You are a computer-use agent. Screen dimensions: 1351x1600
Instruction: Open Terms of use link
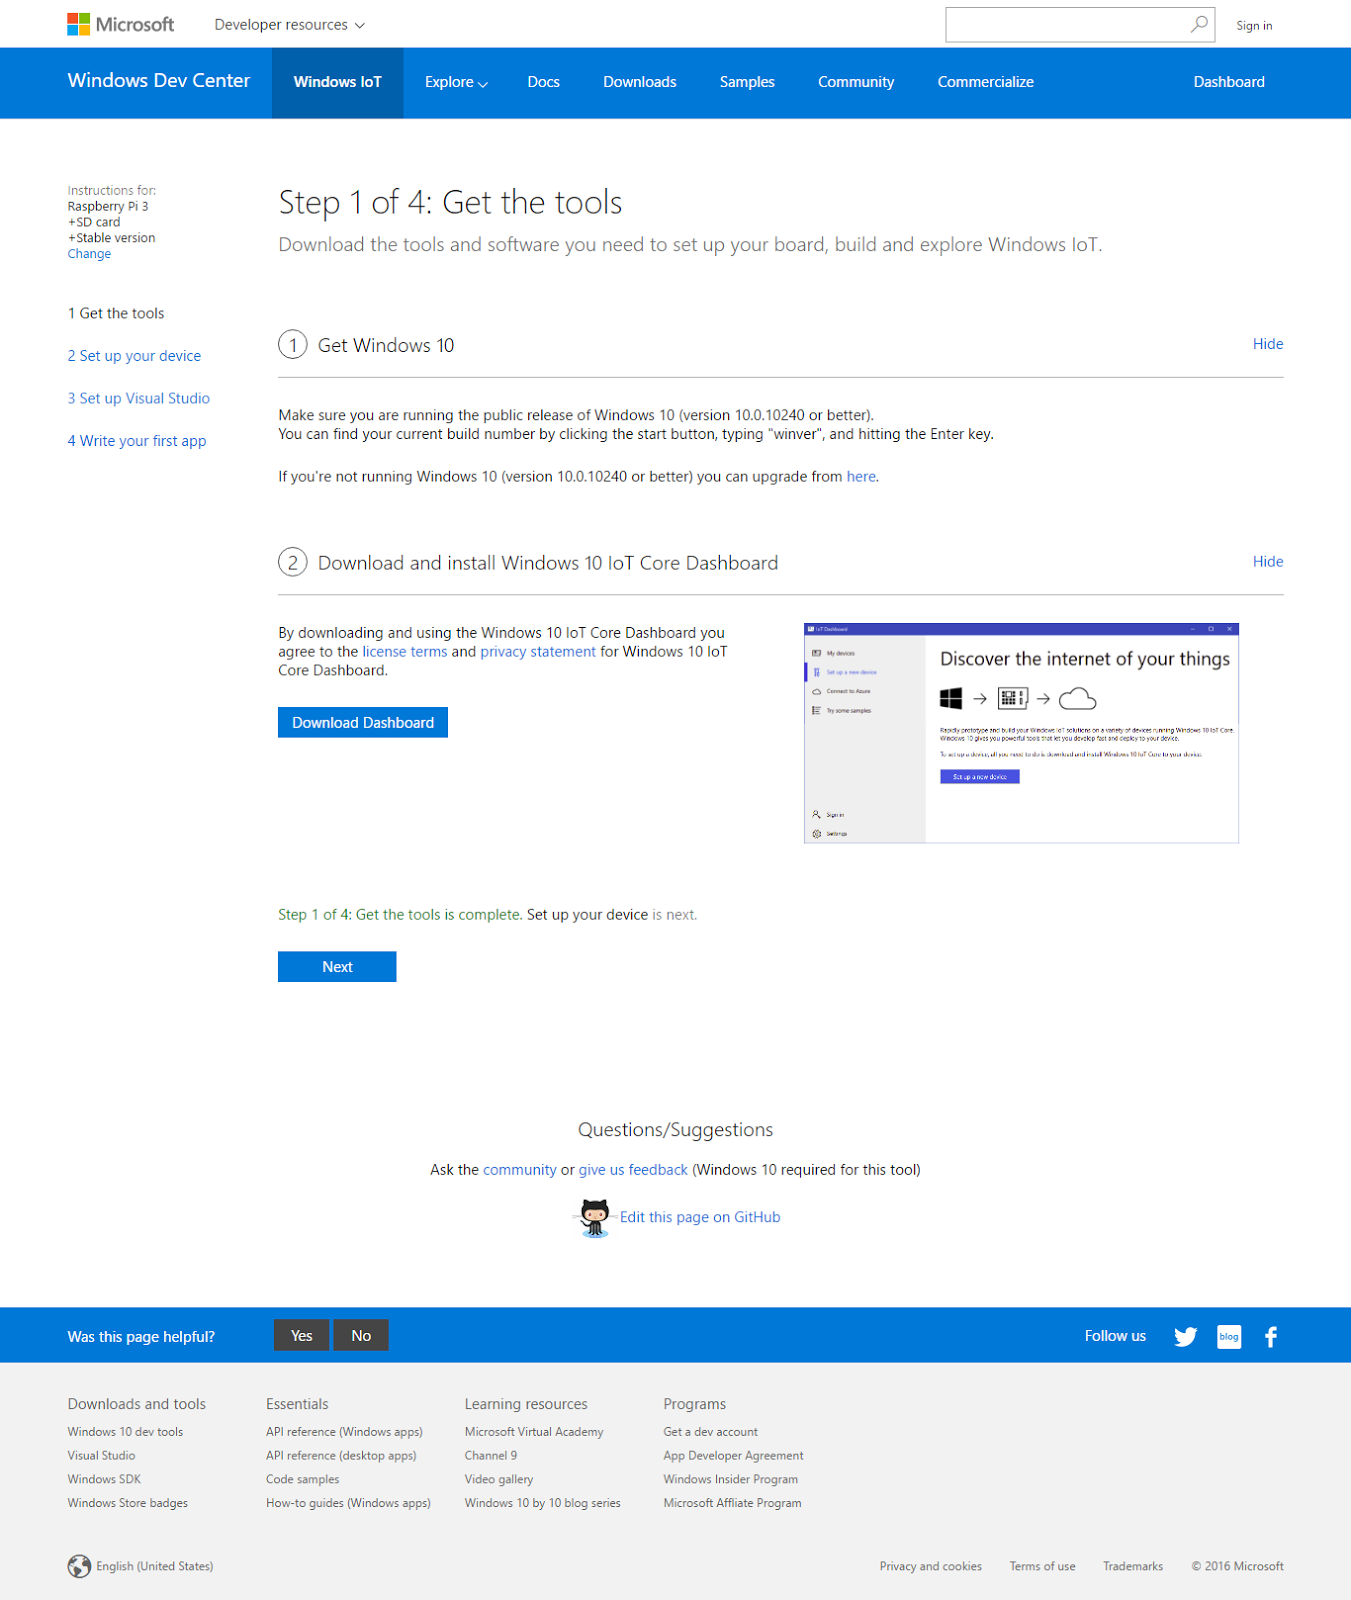coord(1042,1566)
